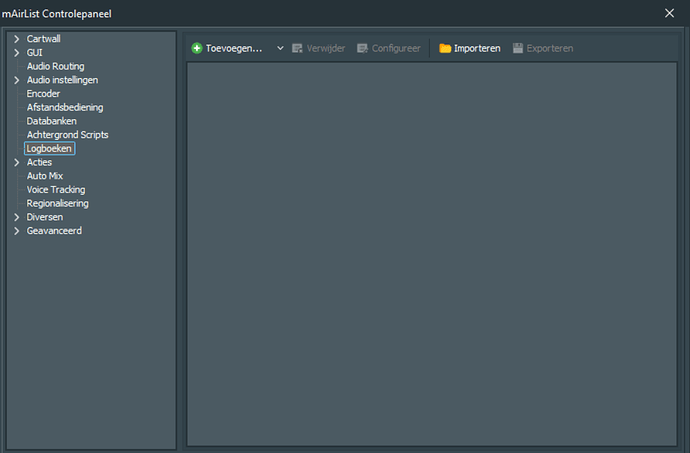Expand the Geavanceerd tree node
The image size is (690, 453).
point(16,231)
